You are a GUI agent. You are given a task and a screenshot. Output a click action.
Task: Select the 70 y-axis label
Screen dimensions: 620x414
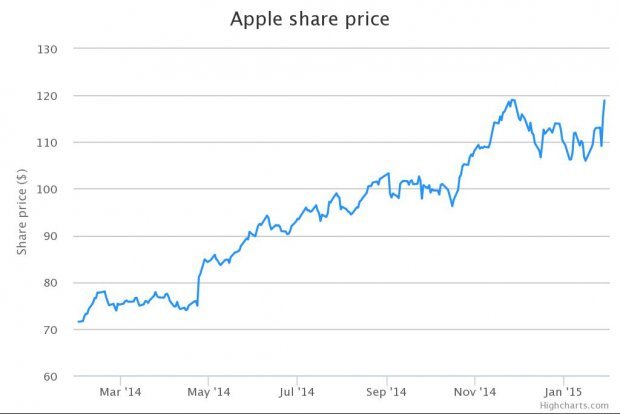52,330
